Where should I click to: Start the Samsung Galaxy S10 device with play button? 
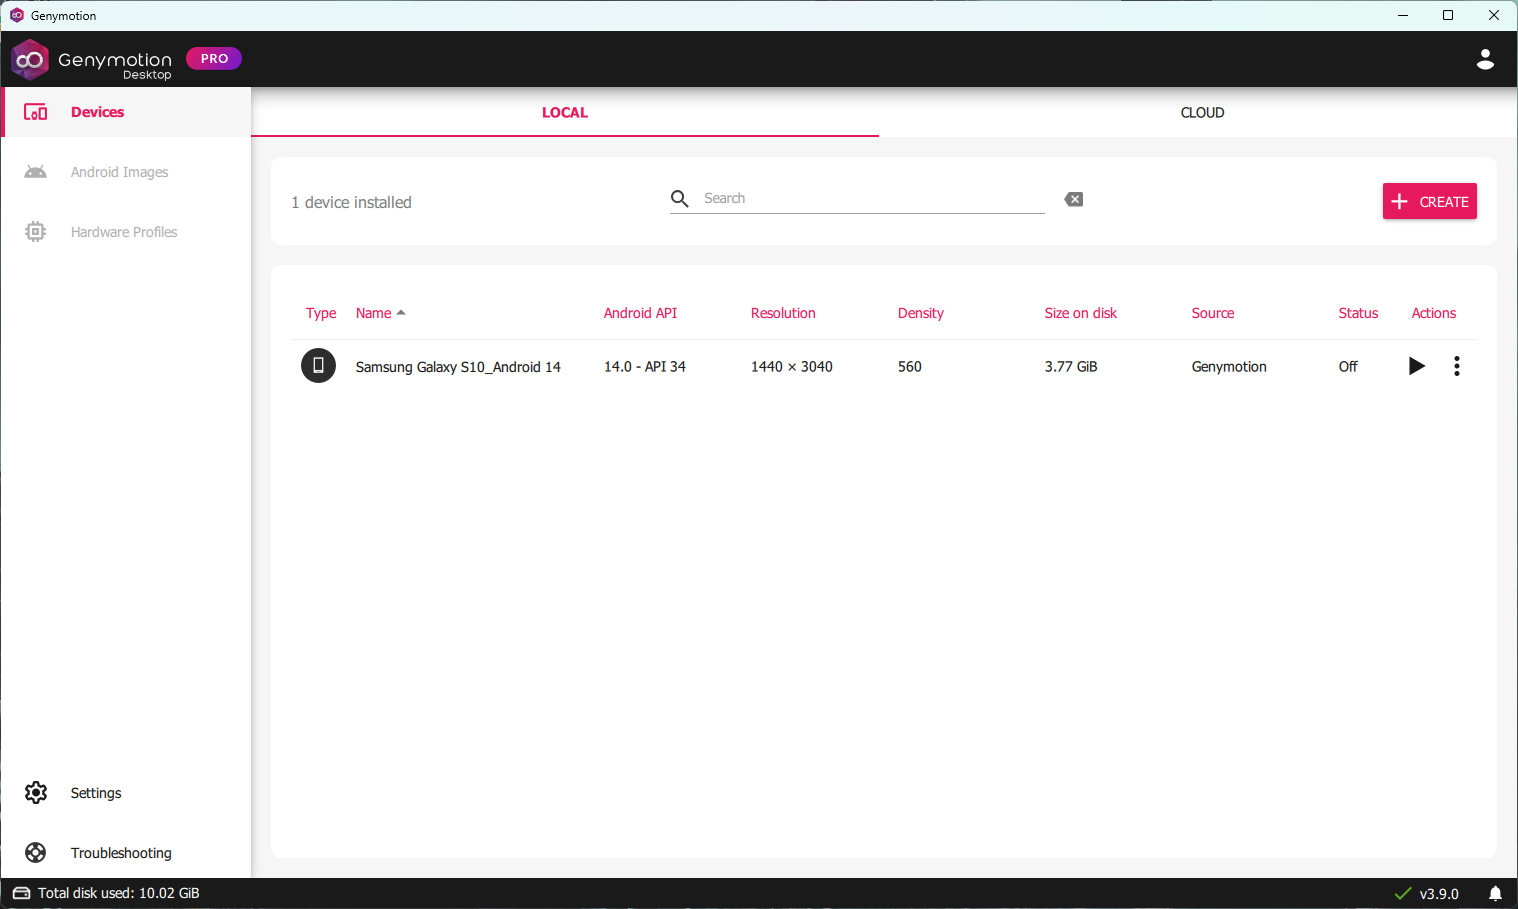pyautogui.click(x=1416, y=366)
